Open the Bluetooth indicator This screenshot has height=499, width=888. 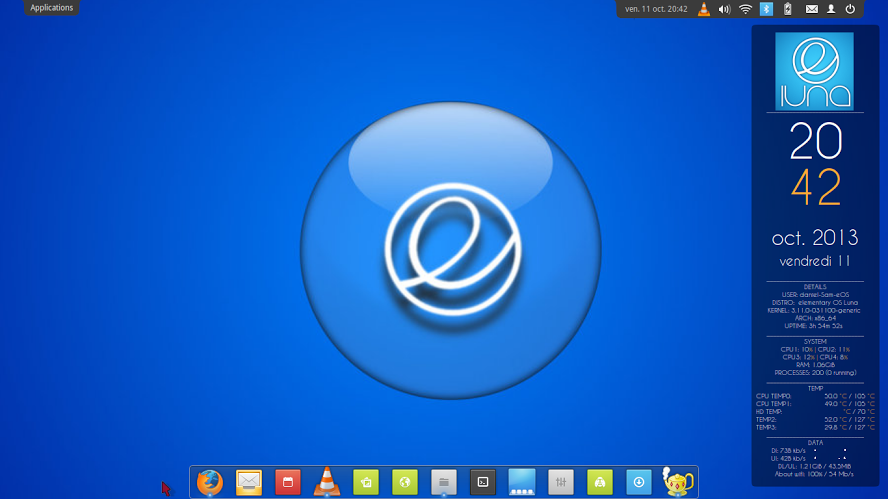766,9
